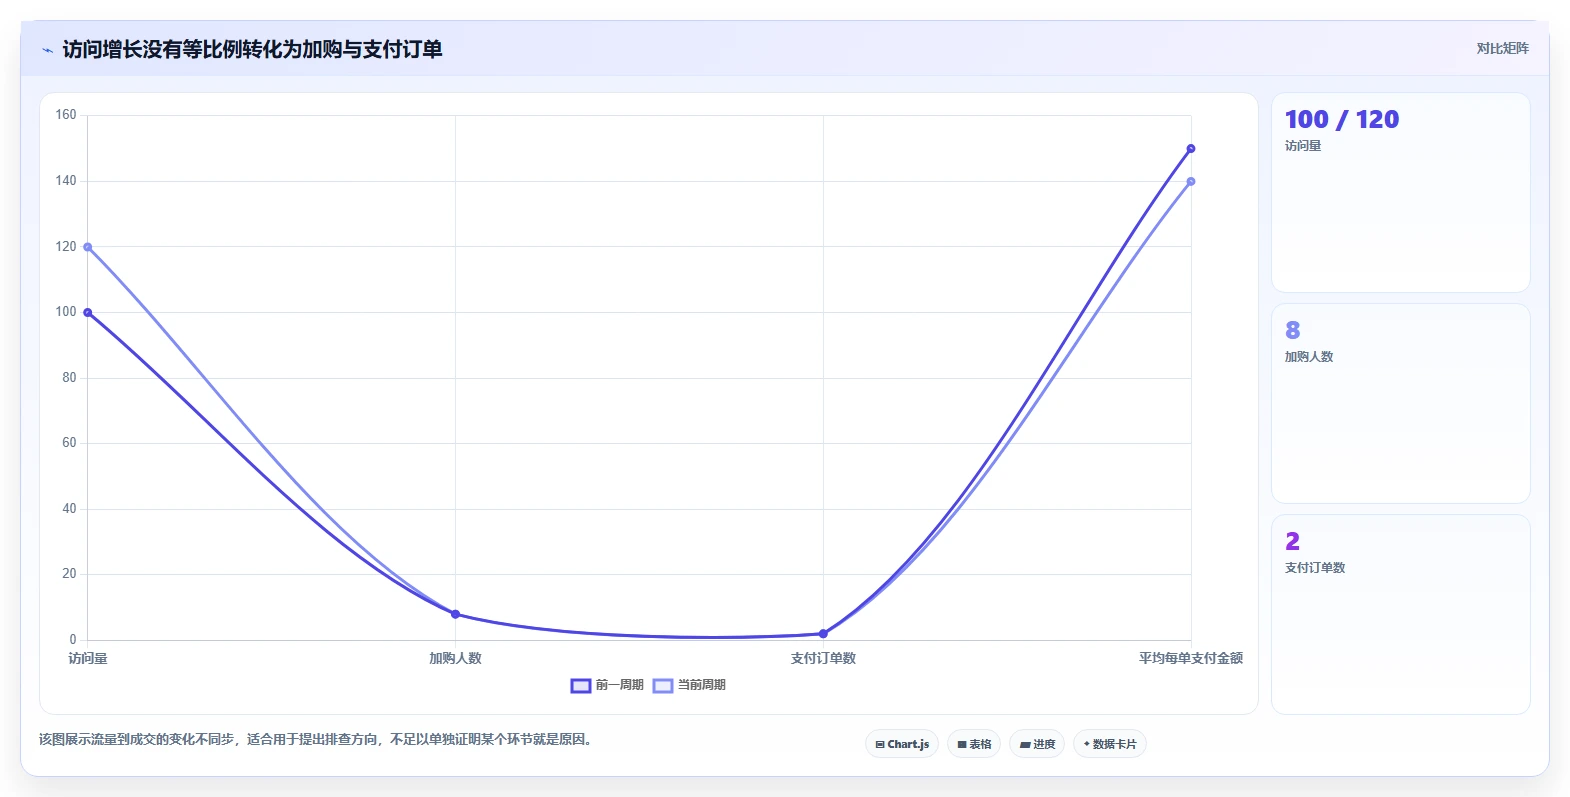Click the 平均每单支付金额 x-axis label
The width and height of the screenshot is (1570, 797).
[x=1191, y=658]
